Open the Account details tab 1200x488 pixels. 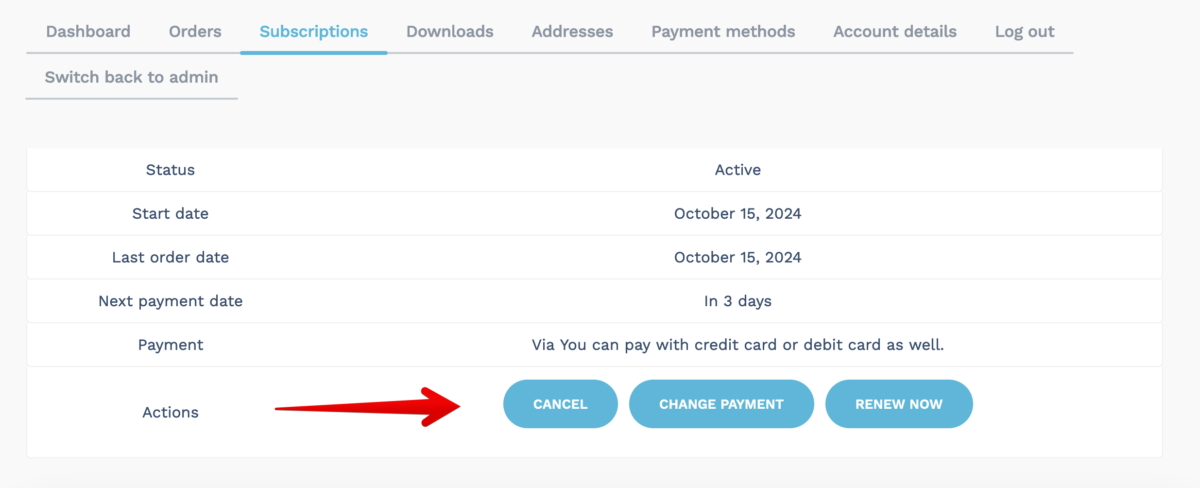pyautogui.click(x=894, y=31)
